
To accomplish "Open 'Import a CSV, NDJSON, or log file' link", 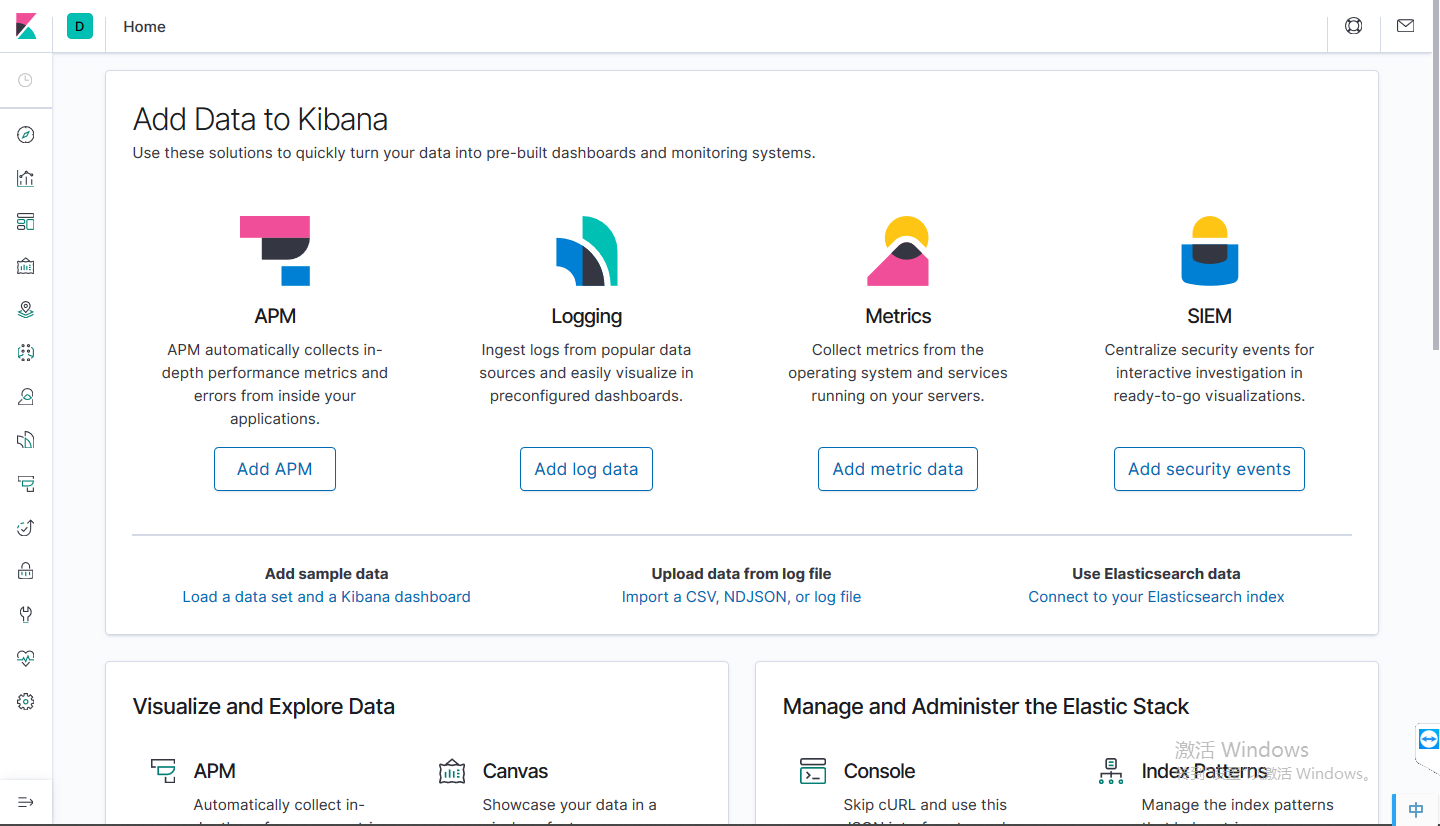I will pos(741,597).
